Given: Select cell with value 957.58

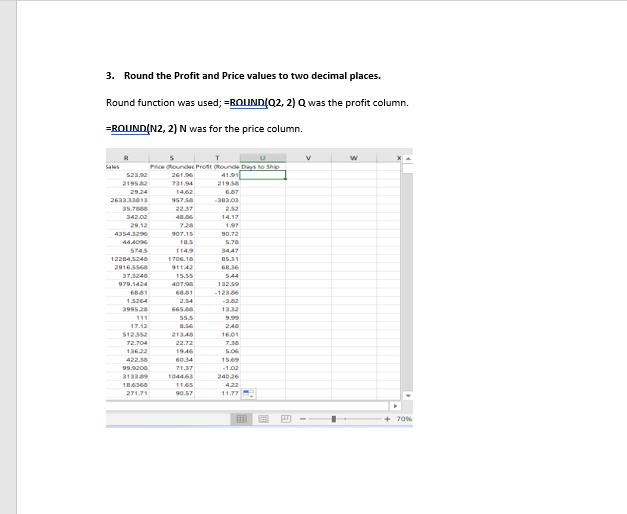Looking at the screenshot, I should [172, 200].
